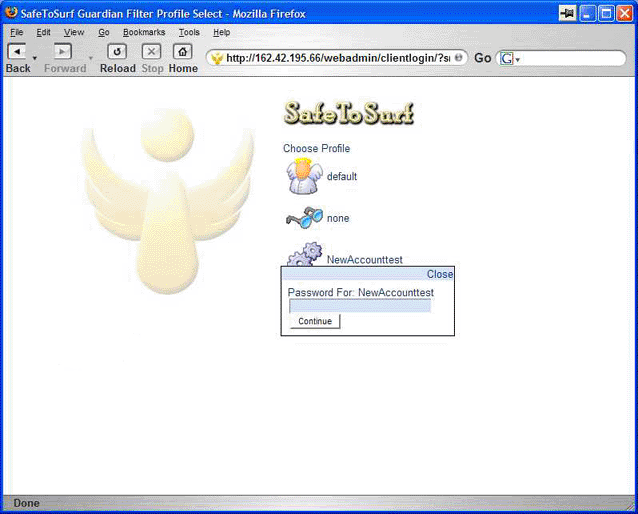Click the Forward arrow button
Viewport: 638px width, 514px height.
pos(62,52)
